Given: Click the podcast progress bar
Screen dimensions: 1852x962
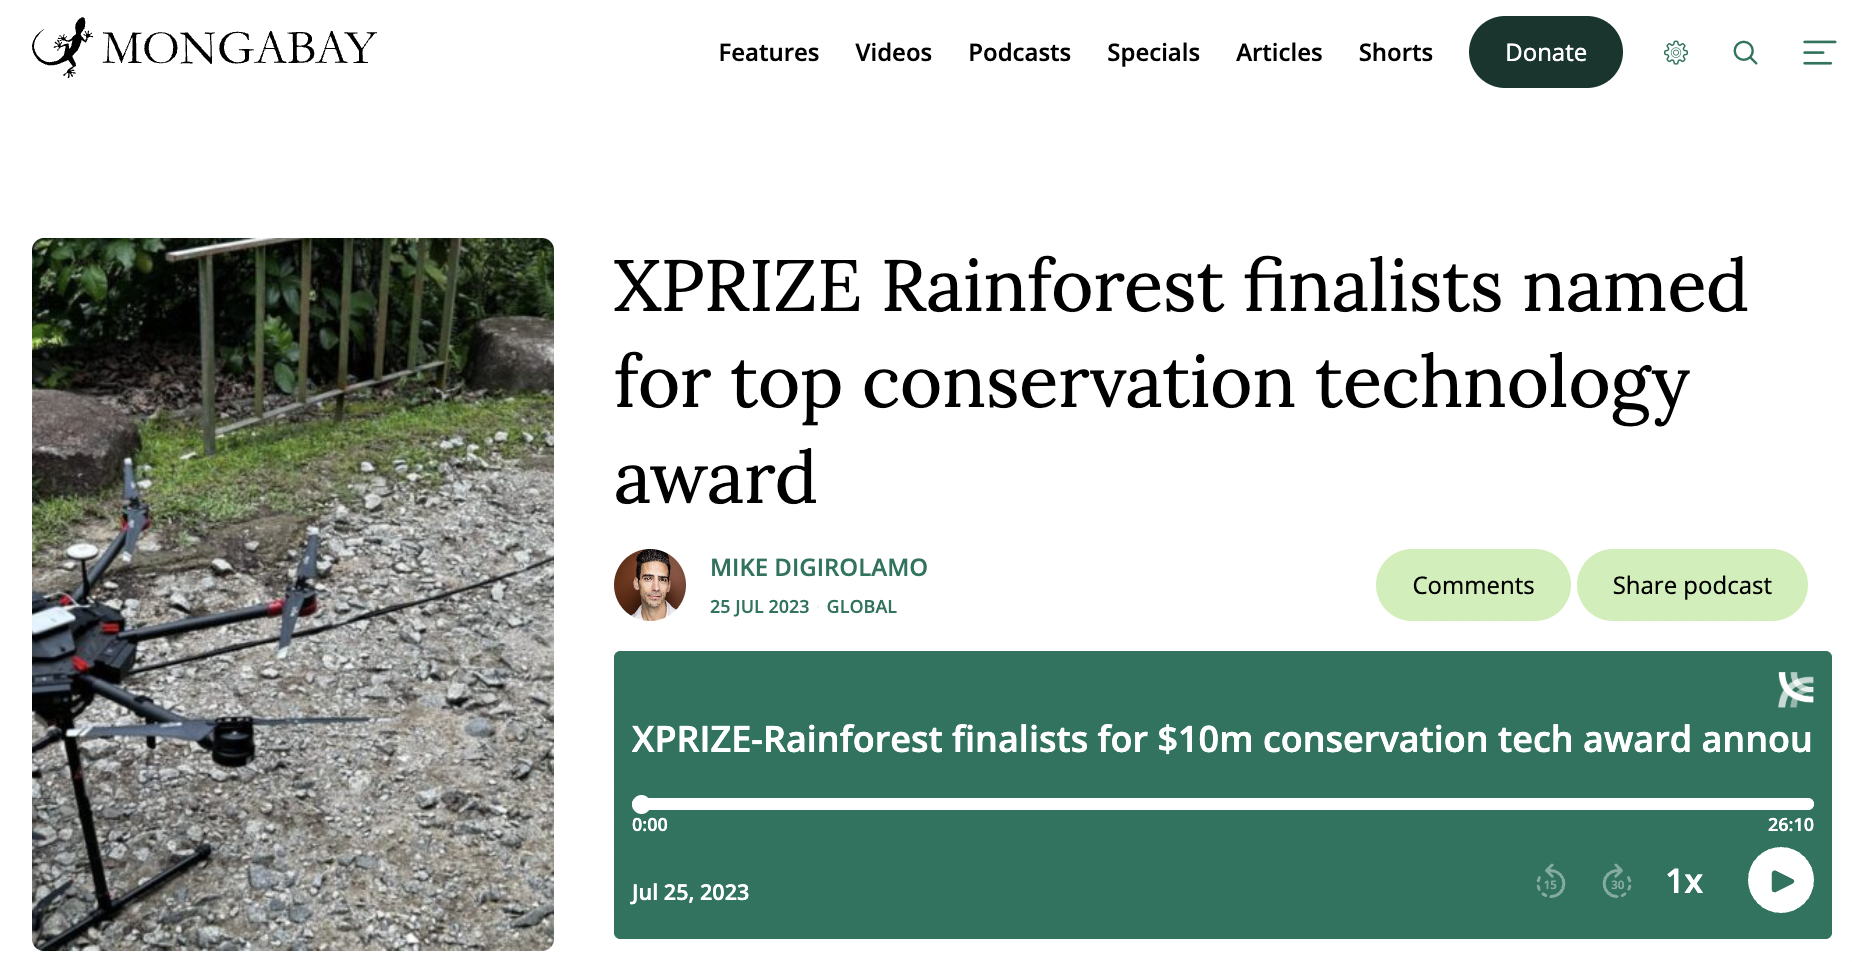Looking at the screenshot, I should tap(1222, 804).
